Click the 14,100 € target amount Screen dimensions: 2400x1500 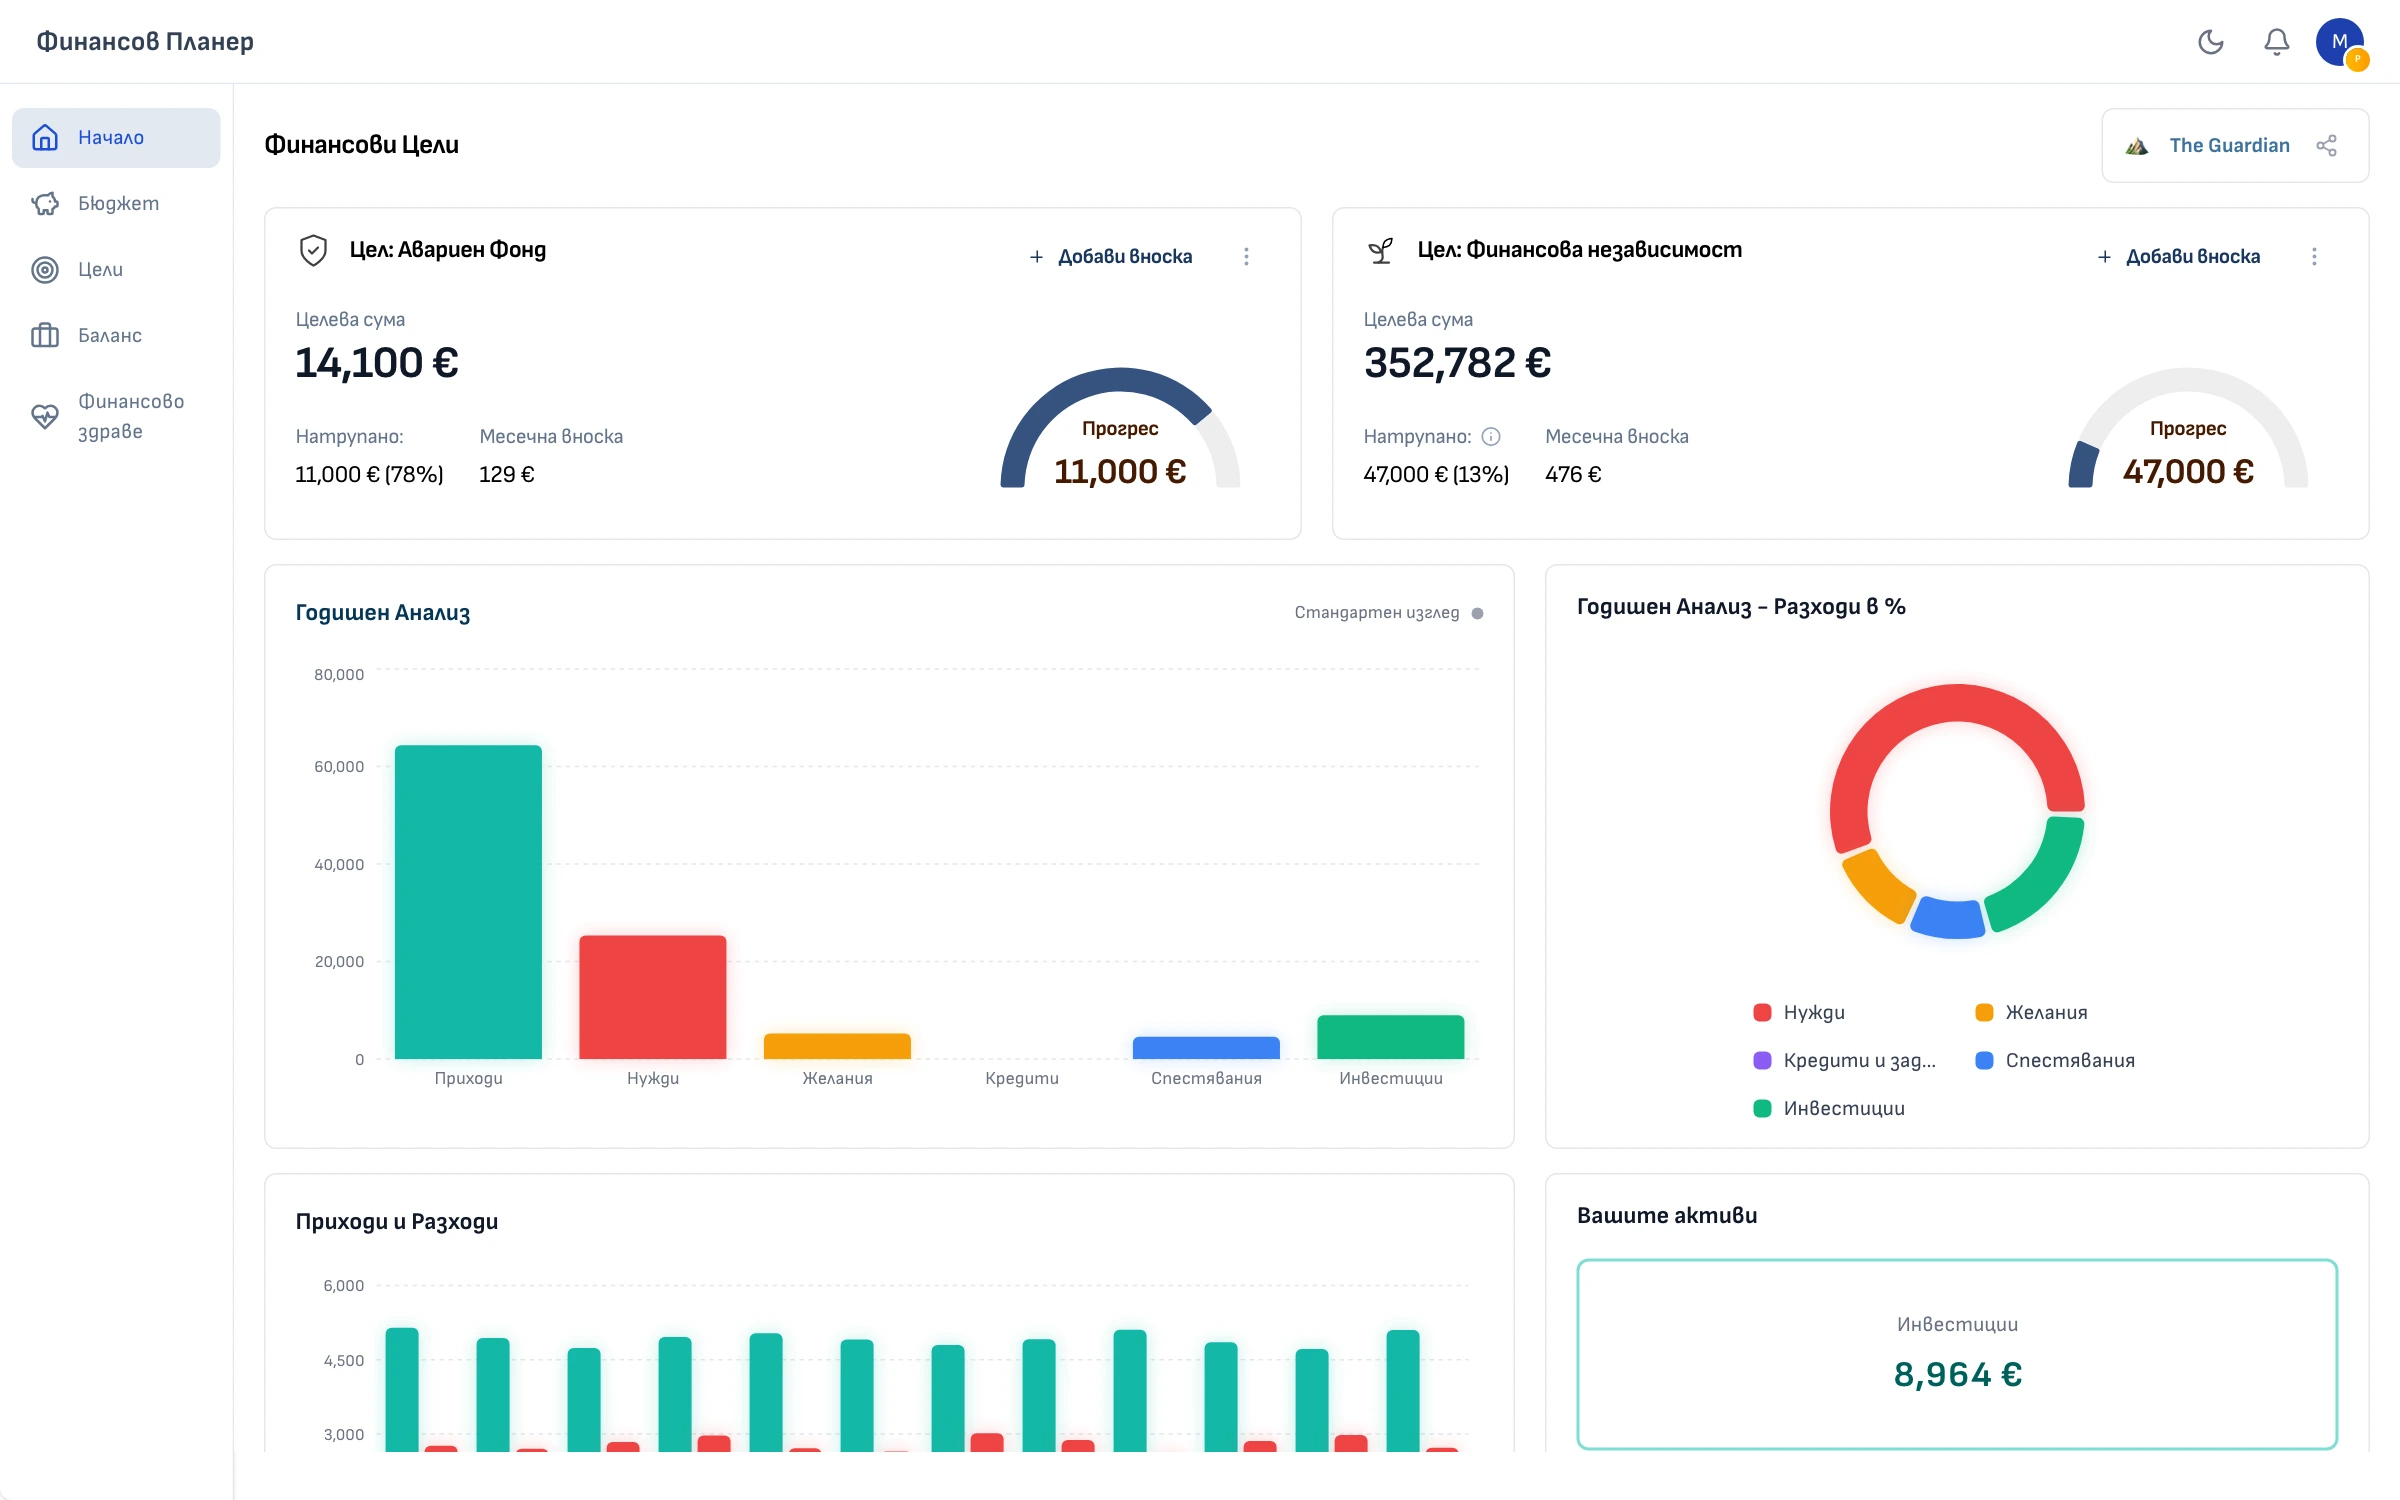coord(377,363)
